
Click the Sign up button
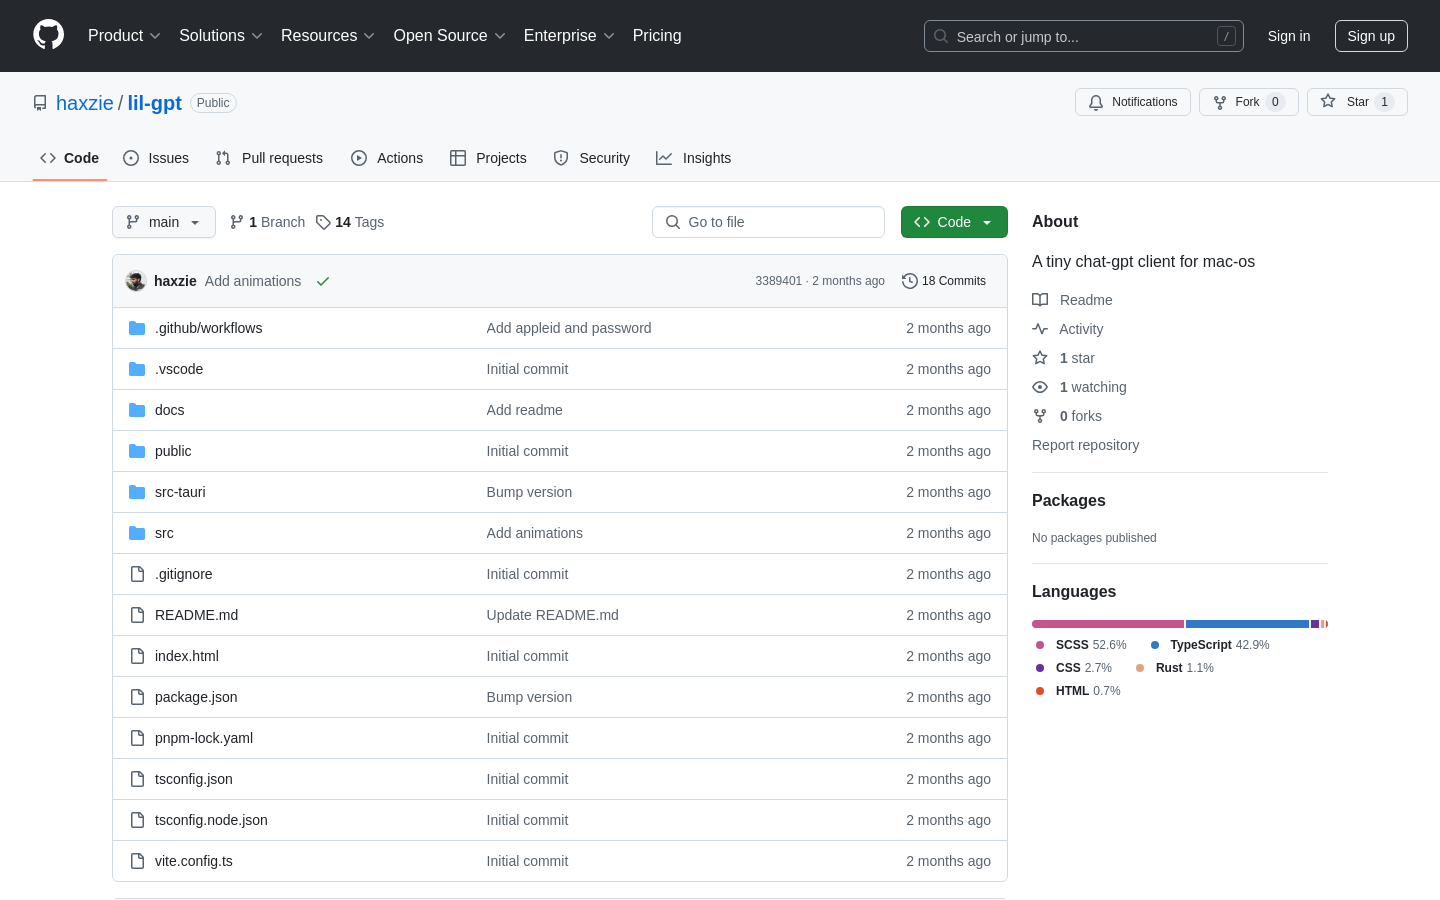1371,36
